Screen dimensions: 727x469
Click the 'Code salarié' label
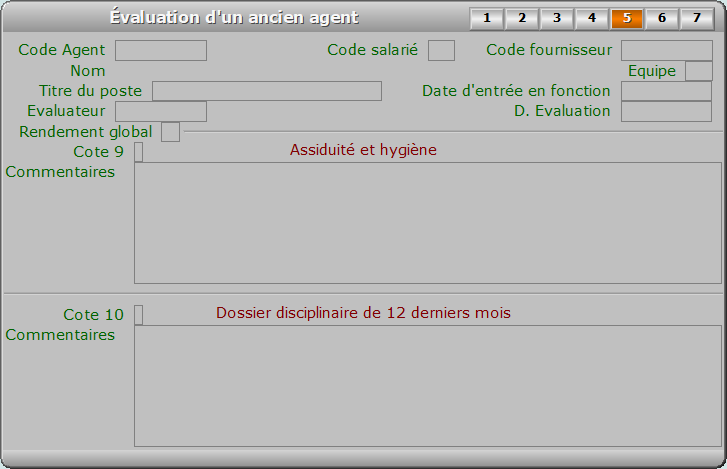click(372, 50)
